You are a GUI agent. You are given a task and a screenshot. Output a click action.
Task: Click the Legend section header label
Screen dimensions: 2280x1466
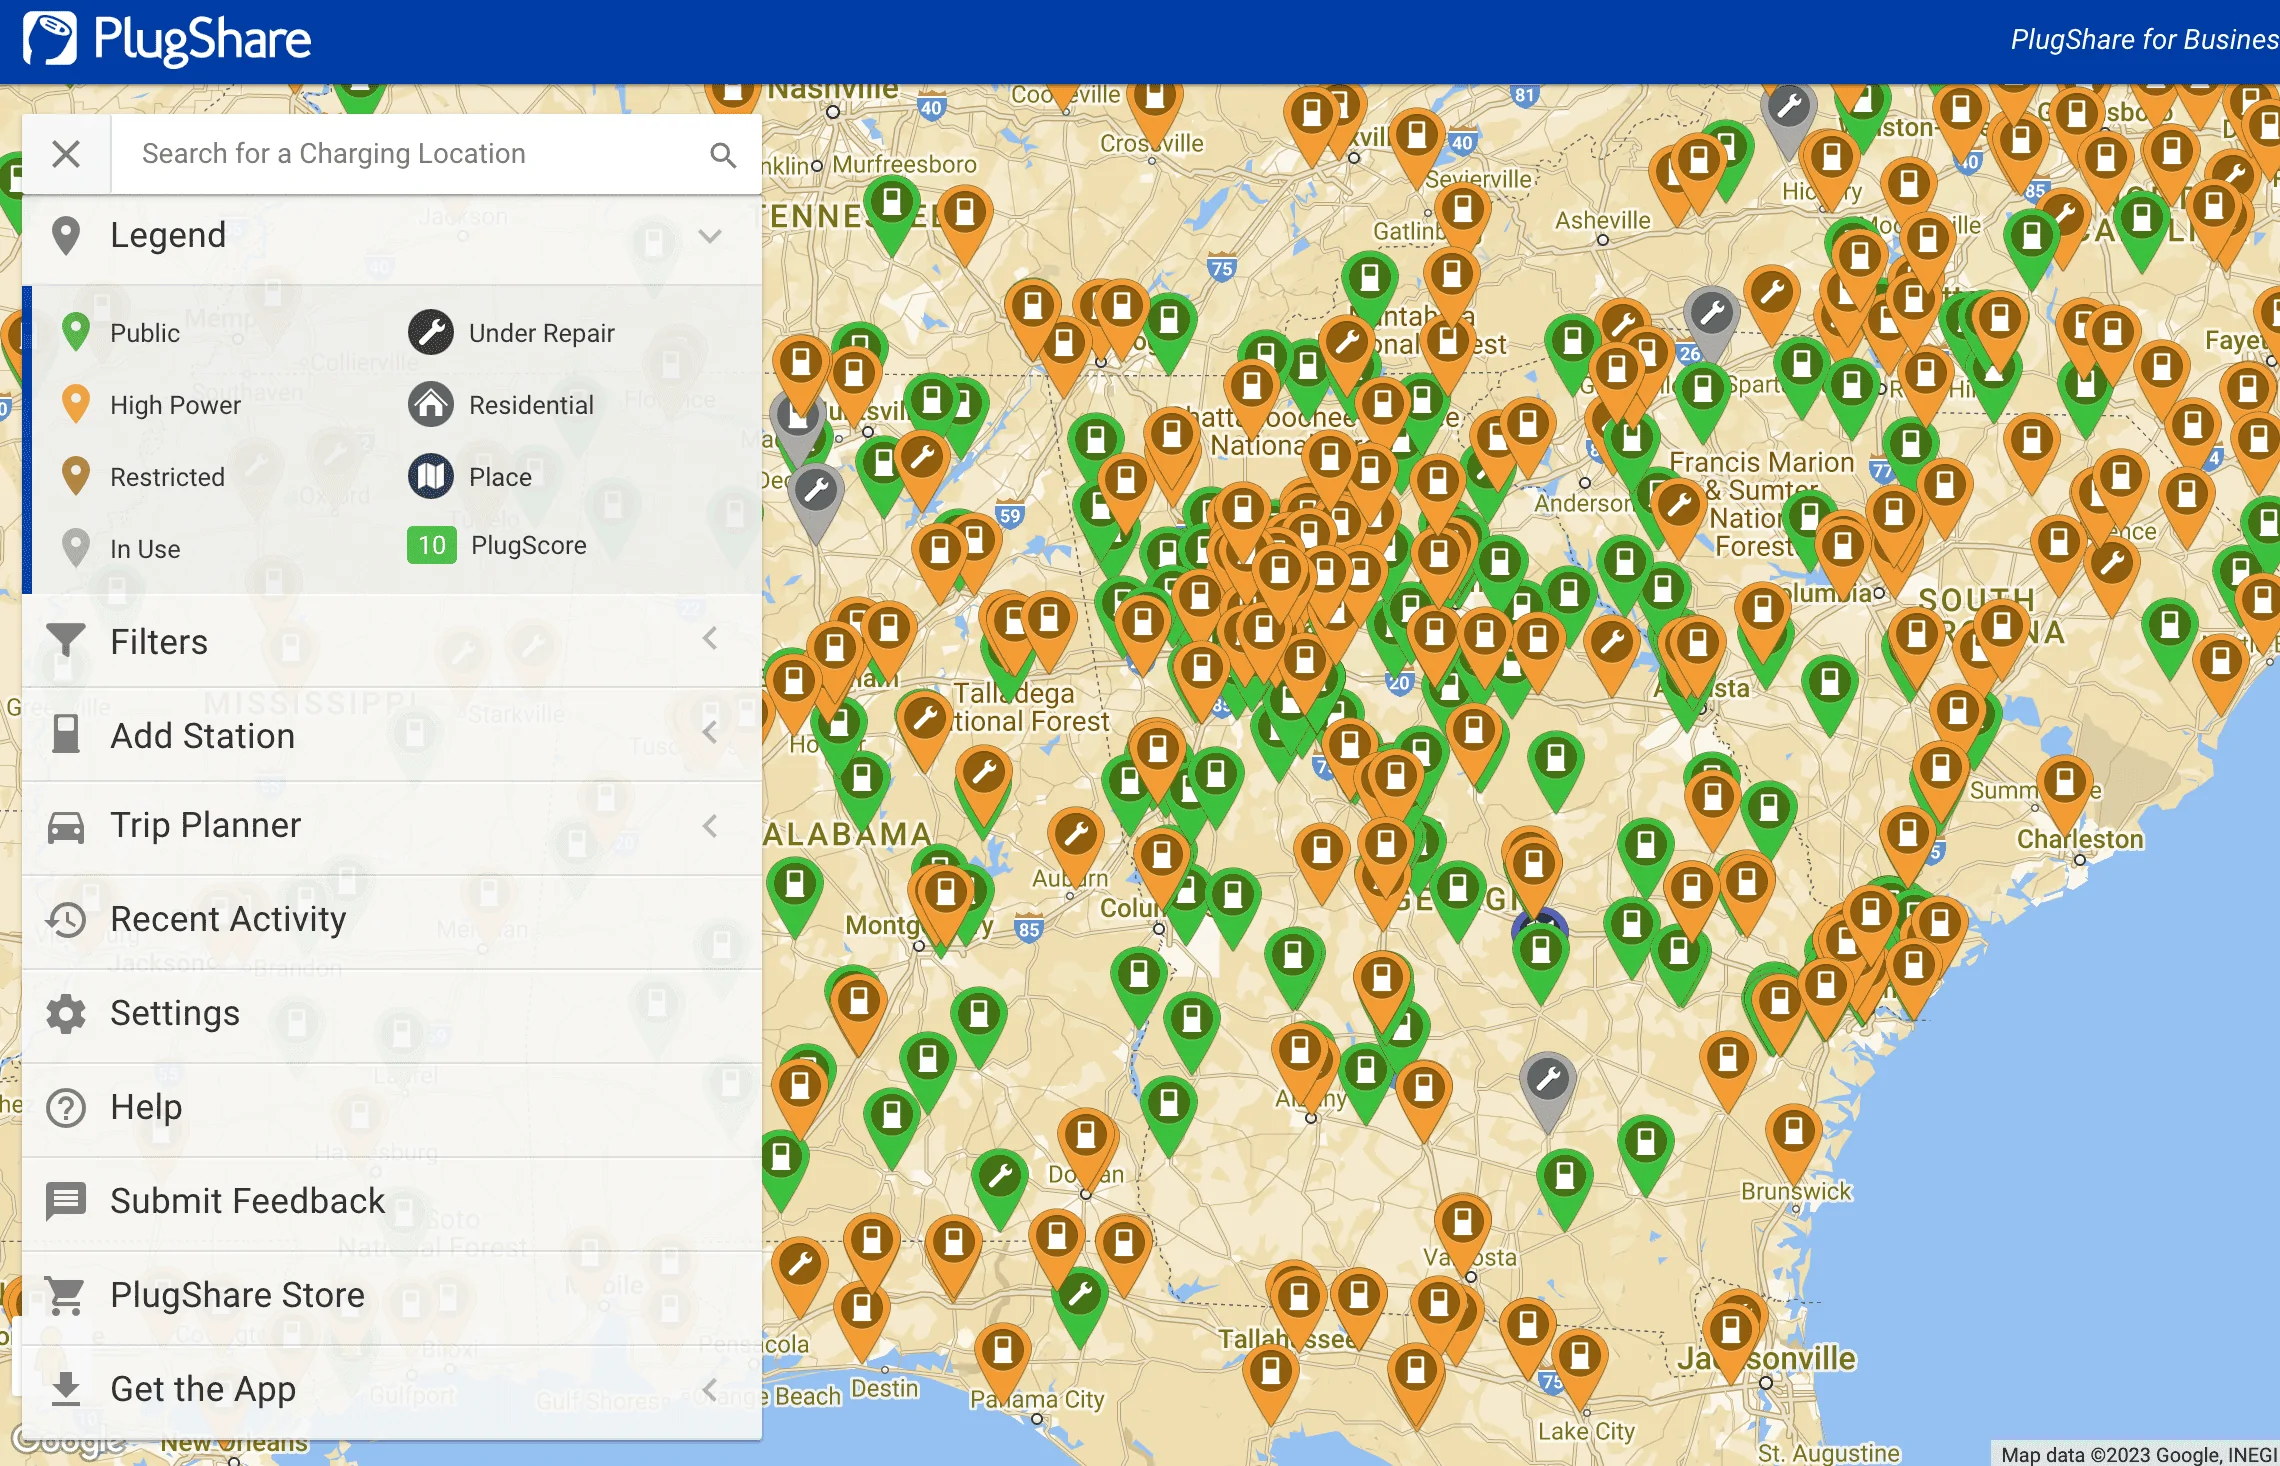168,235
